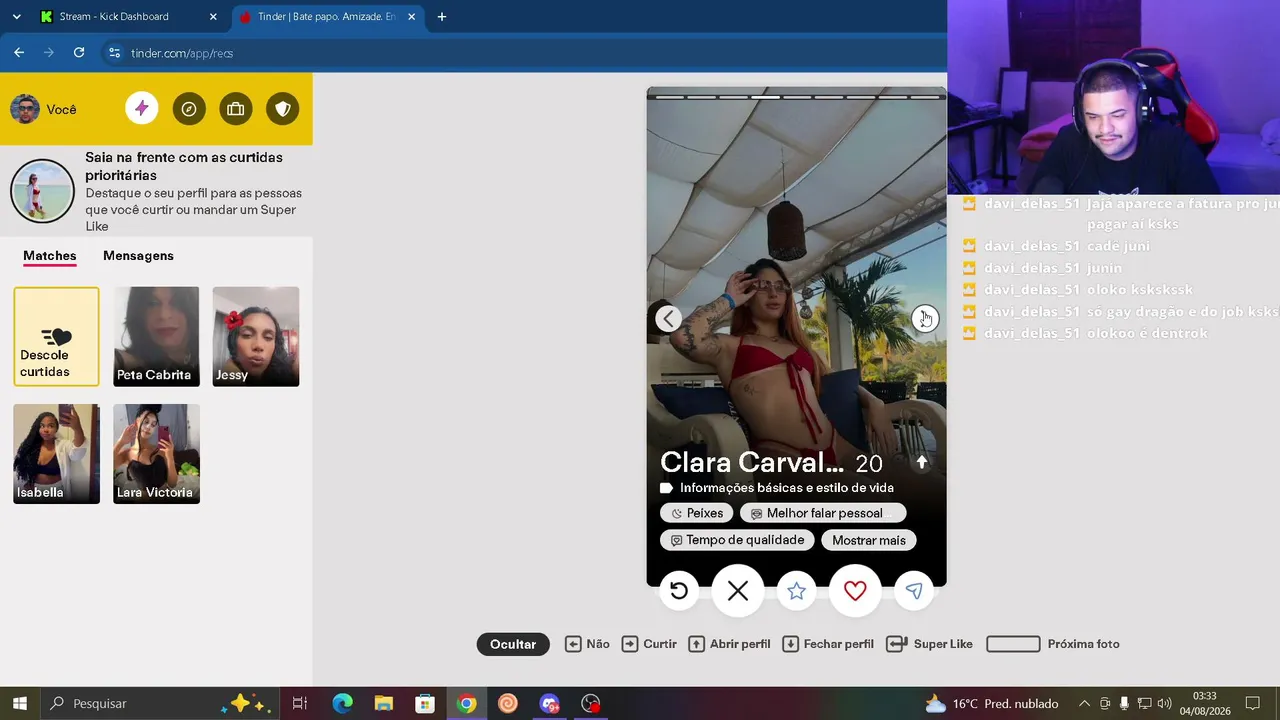Click the Não left-arrow shortcut hint
Screen dimensions: 1280x720
(x=587, y=644)
